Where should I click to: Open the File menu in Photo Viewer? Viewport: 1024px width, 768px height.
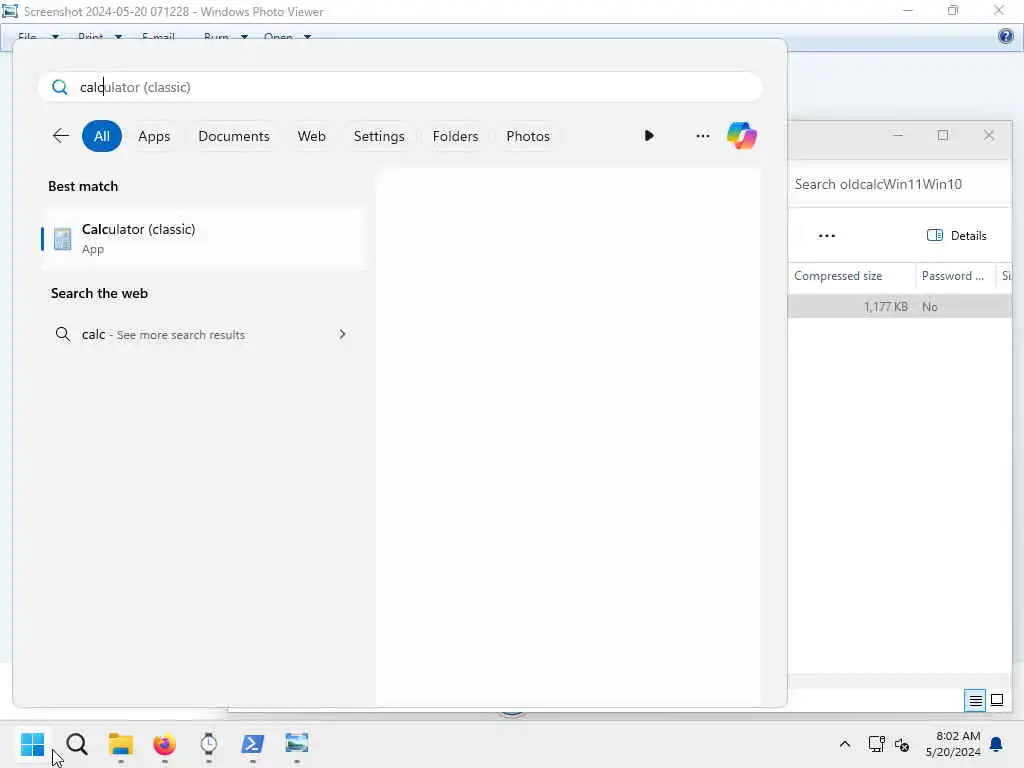click(x=38, y=37)
